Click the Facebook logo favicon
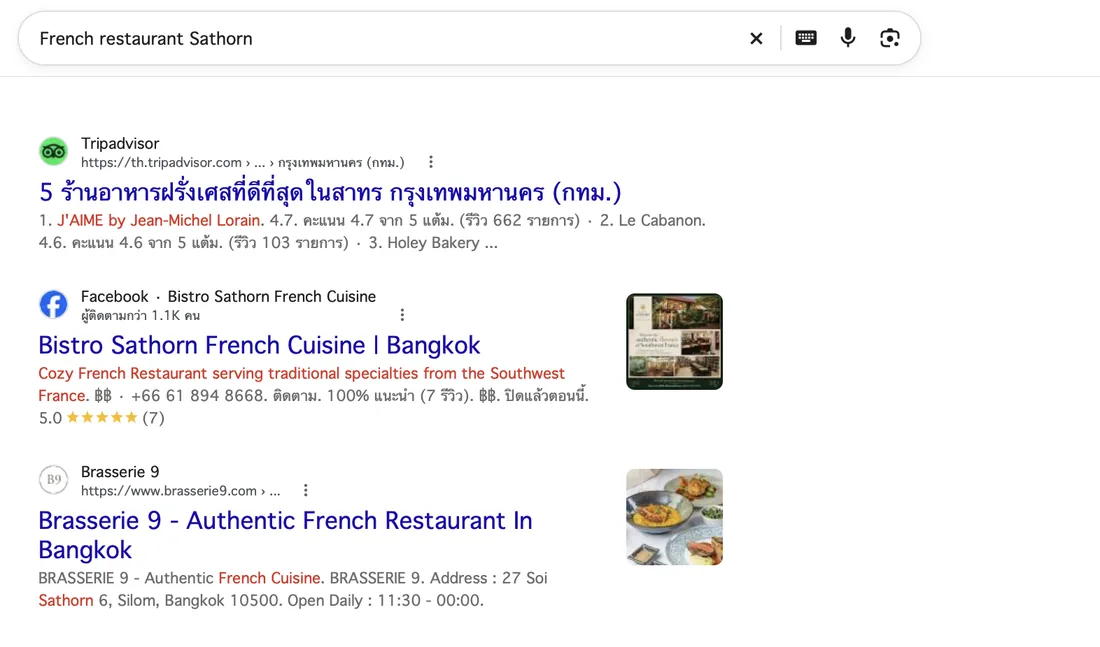Viewport: 1100px width, 647px height. pyautogui.click(x=53, y=305)
